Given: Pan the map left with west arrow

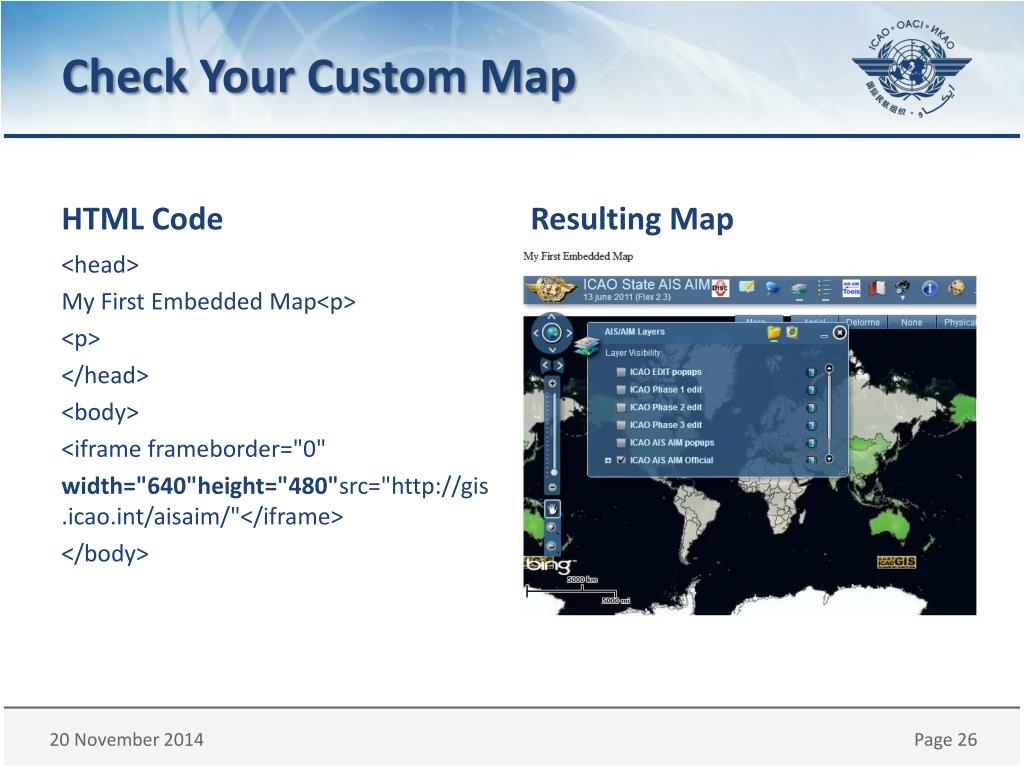Looking at the screenshot, I should click(536, 333).
